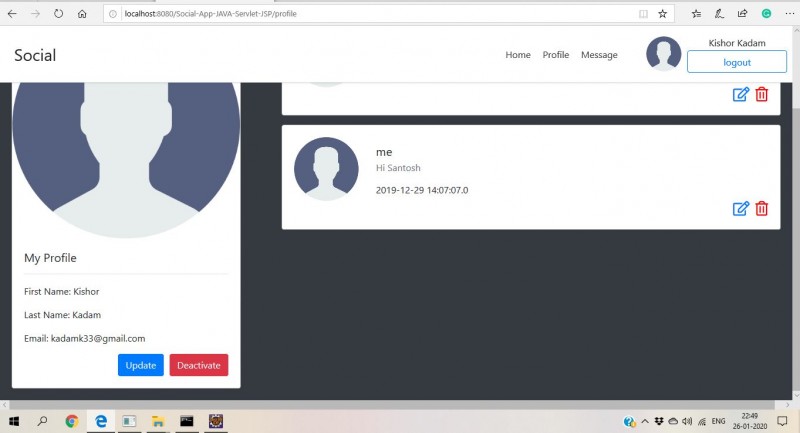Click 'Last Name: Kadam' text
800x433 pixels.
pos(62,315)
